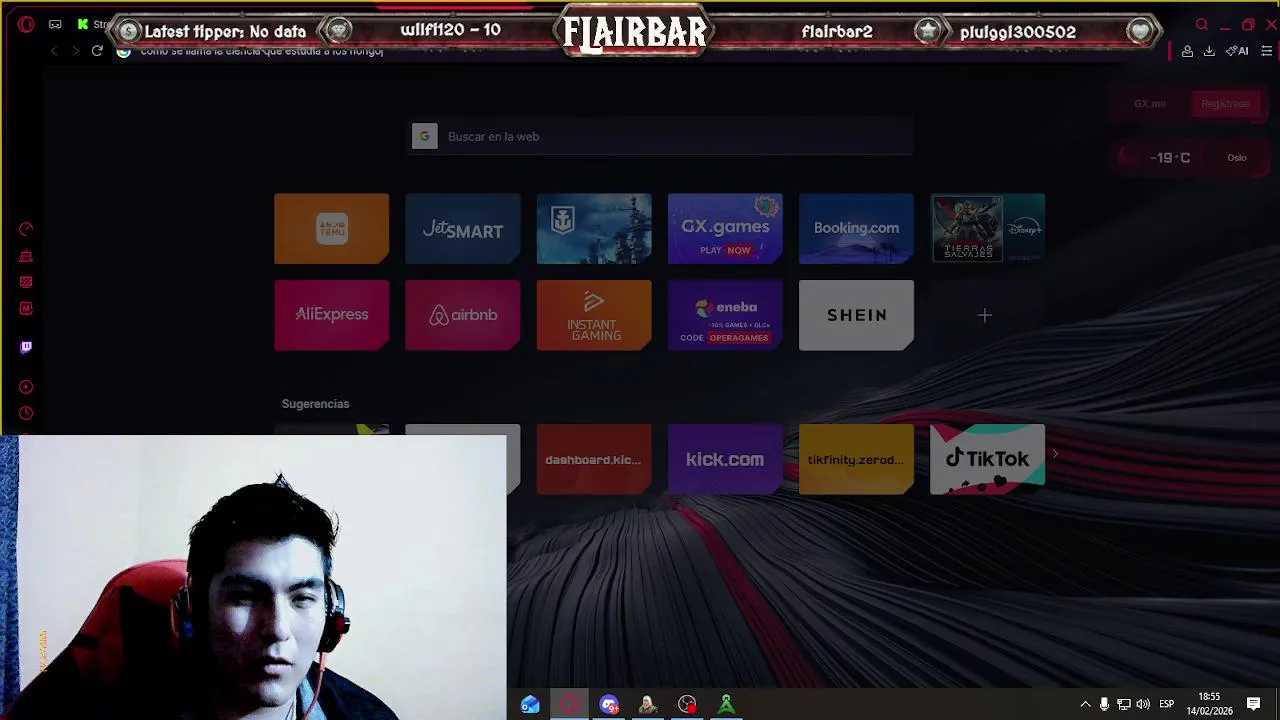Open the Easy Setup sliders icon
1280x720 pixels.
pyautogui.click(x=1266, y=51)
